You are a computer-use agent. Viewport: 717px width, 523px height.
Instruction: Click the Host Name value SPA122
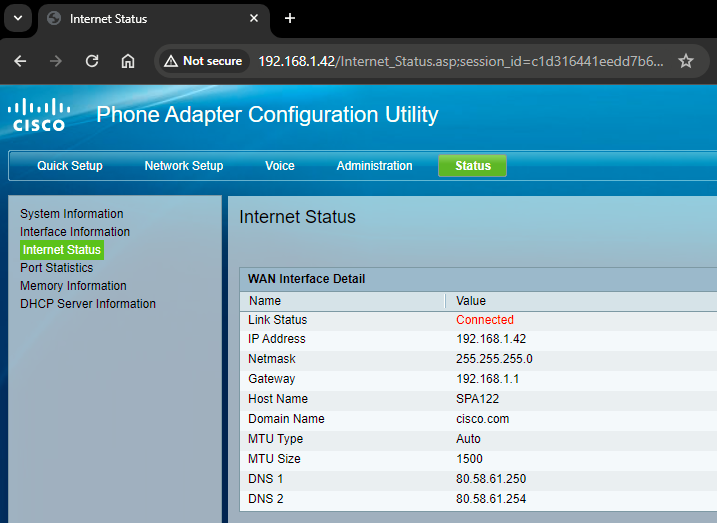[x=477, y=399]
